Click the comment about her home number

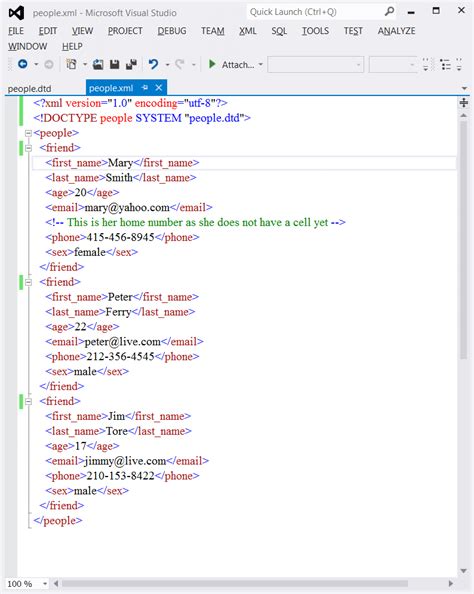coord(196,222)
